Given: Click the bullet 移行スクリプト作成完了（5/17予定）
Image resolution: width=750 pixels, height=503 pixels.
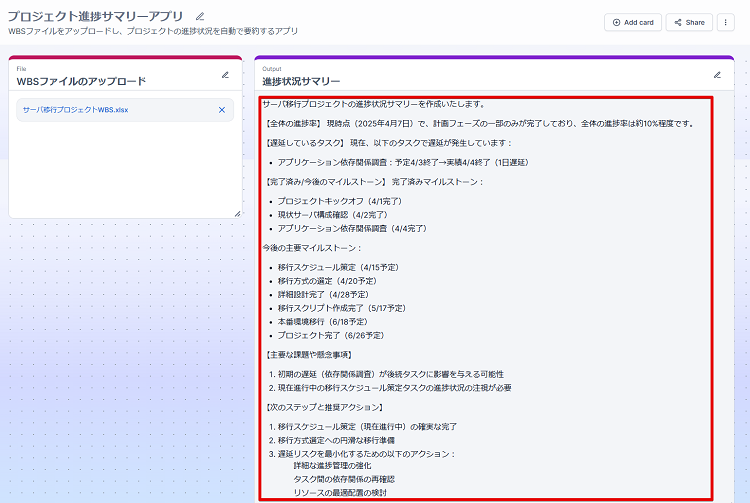Looking at the screenshot, I should (342, 308).
